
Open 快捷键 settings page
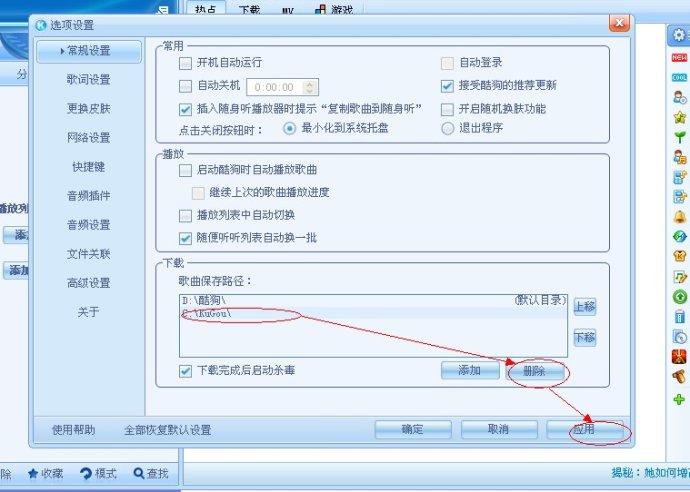(x=88, y=167)
